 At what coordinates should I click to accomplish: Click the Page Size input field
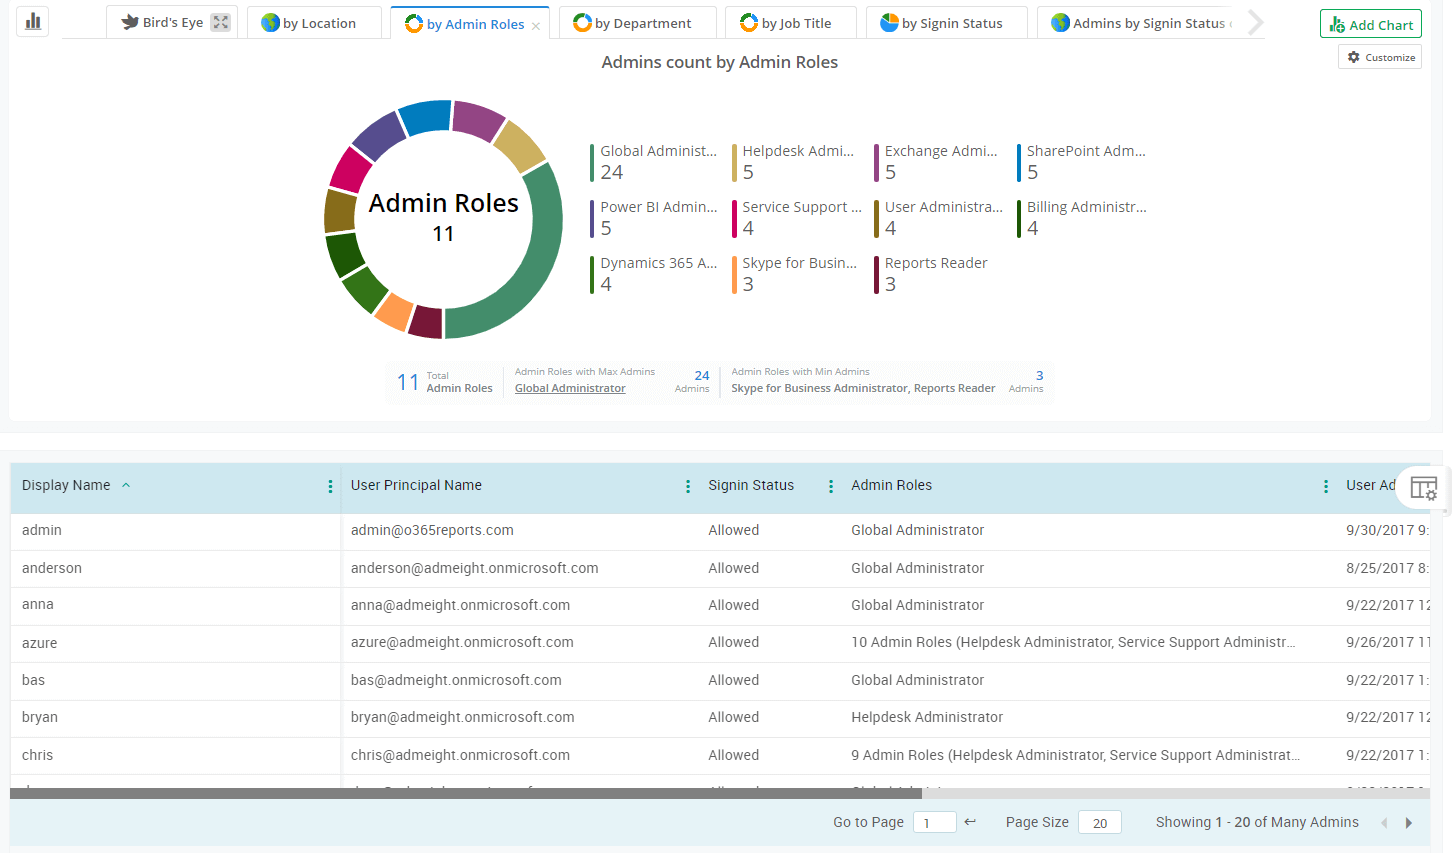point(1099,823)
